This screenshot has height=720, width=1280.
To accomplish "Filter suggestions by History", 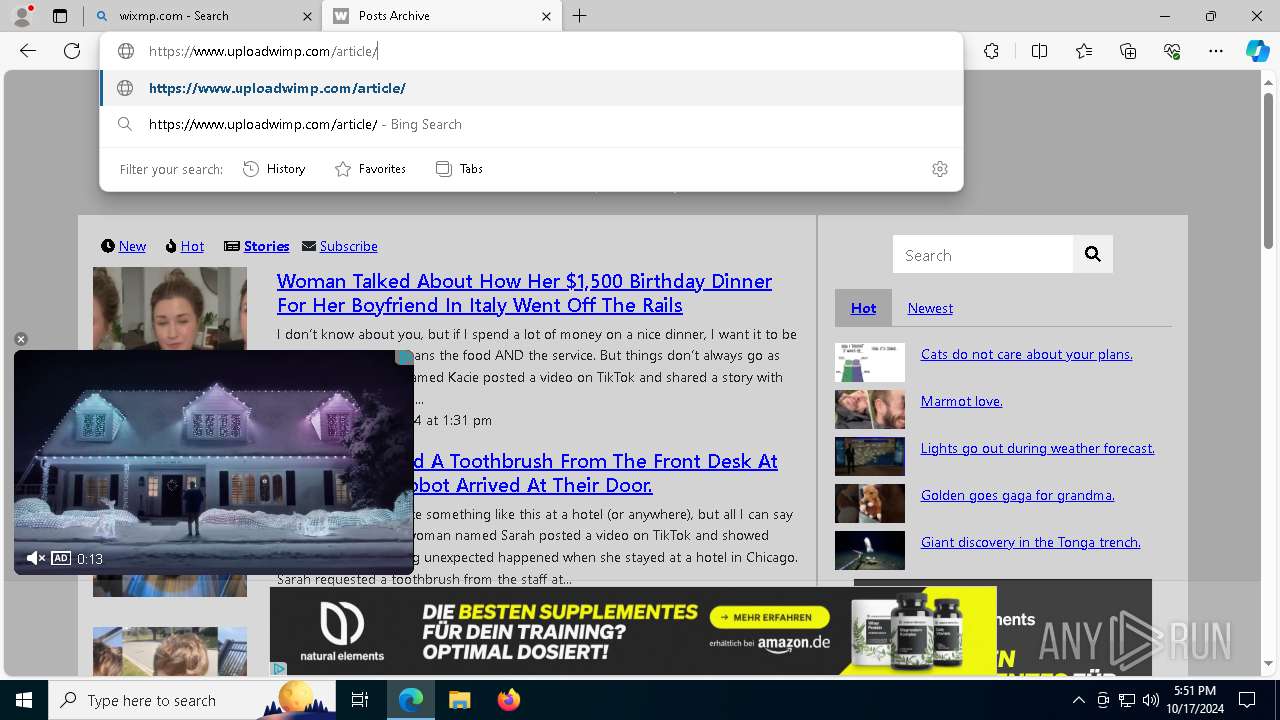I will click(274, 169).
